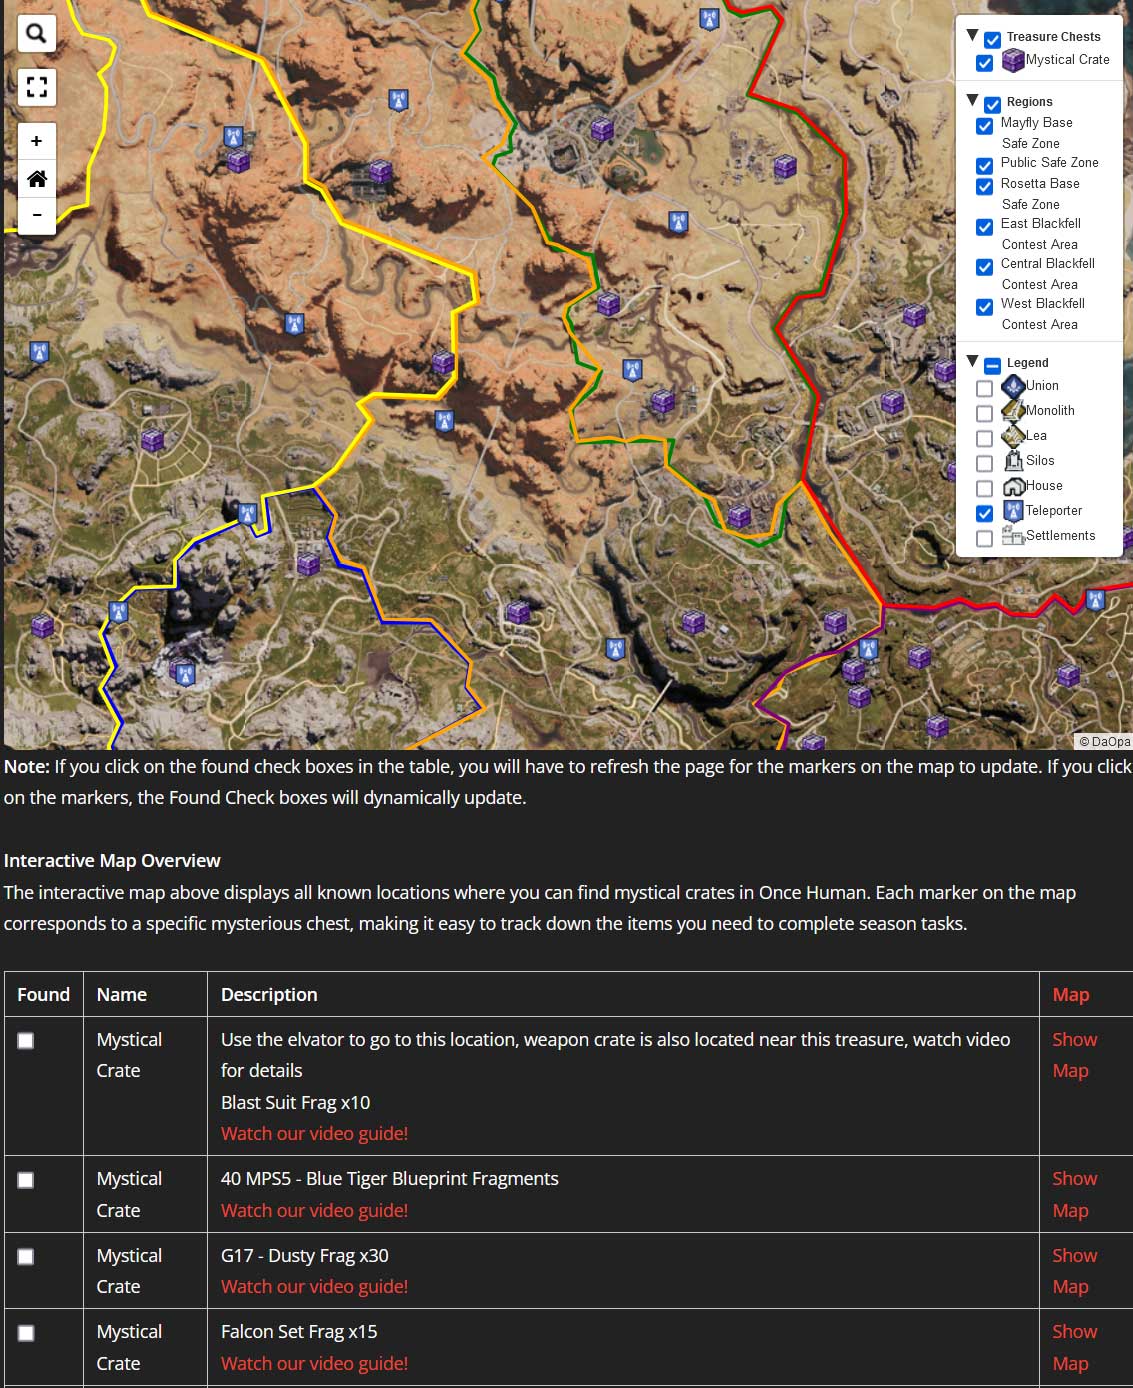Click Show Map for G17 Dusty Frag row

pos(1074,1271)
